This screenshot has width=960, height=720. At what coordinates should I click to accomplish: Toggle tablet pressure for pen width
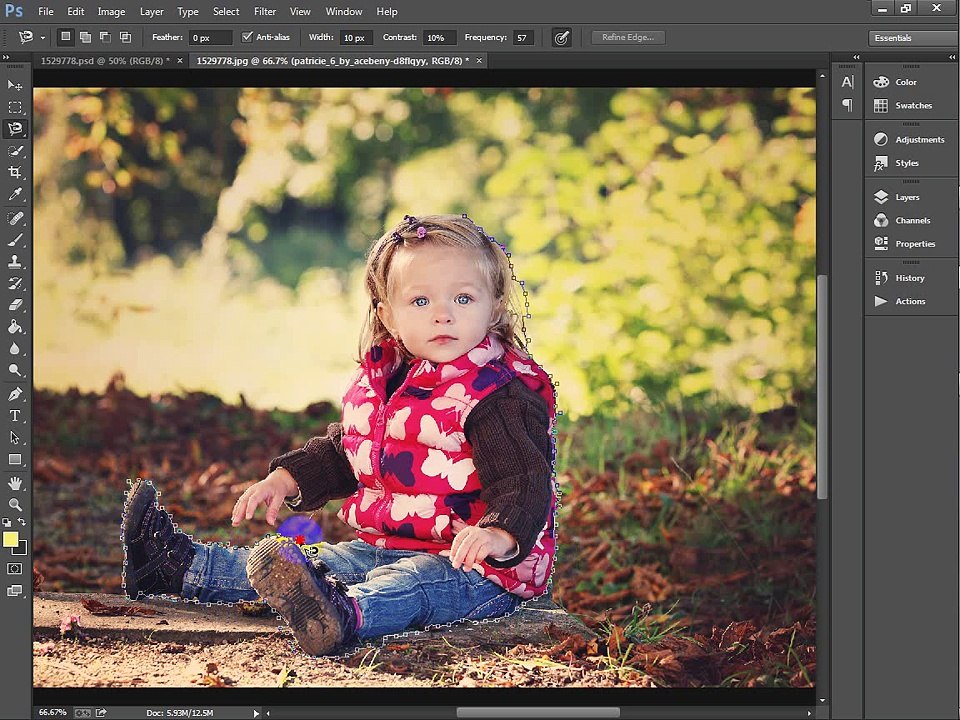click(561, 37)
